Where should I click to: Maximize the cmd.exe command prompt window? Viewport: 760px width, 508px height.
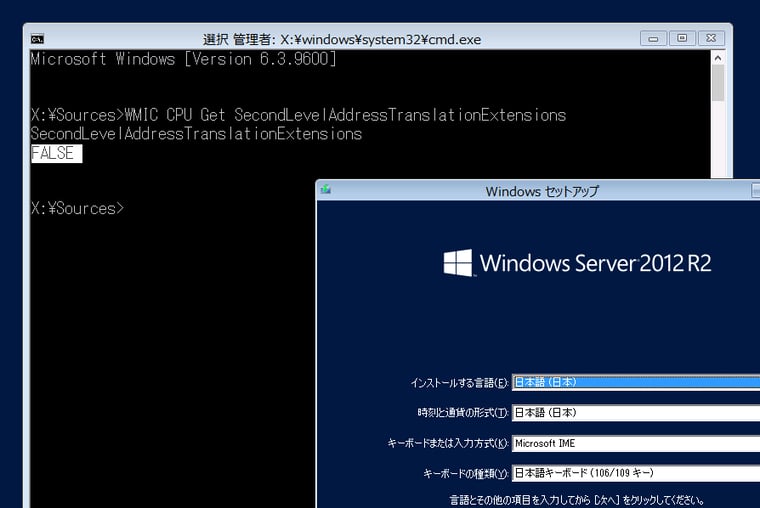(682, 38)
